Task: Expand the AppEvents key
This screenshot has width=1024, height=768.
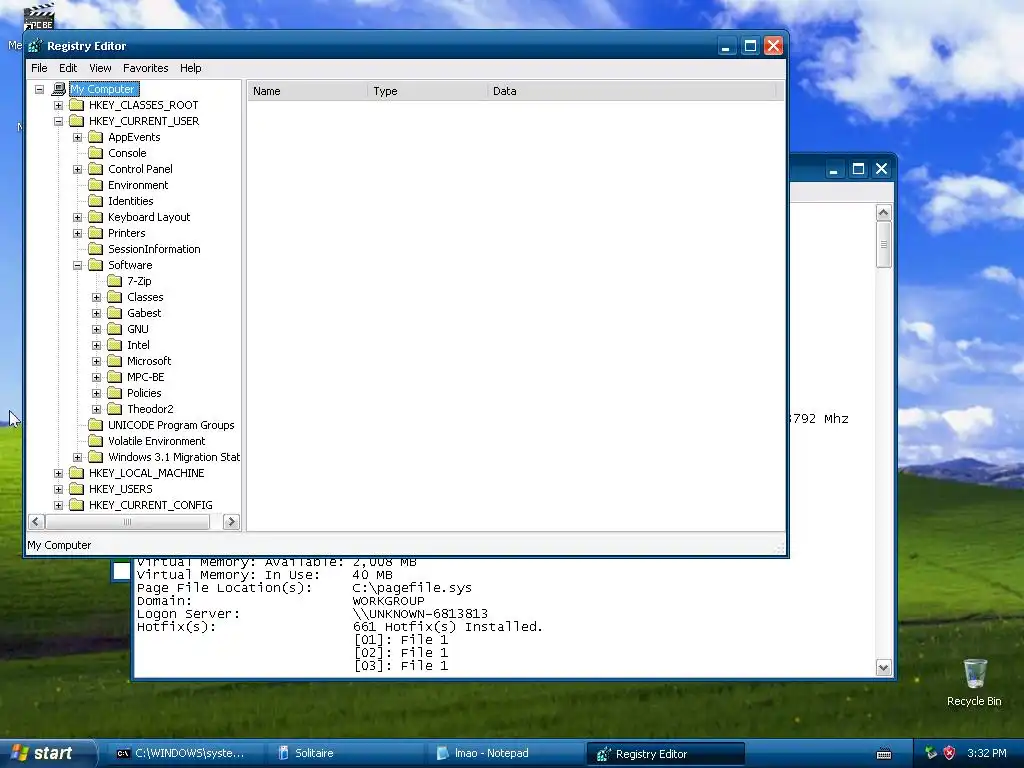Action: point(77,137)
